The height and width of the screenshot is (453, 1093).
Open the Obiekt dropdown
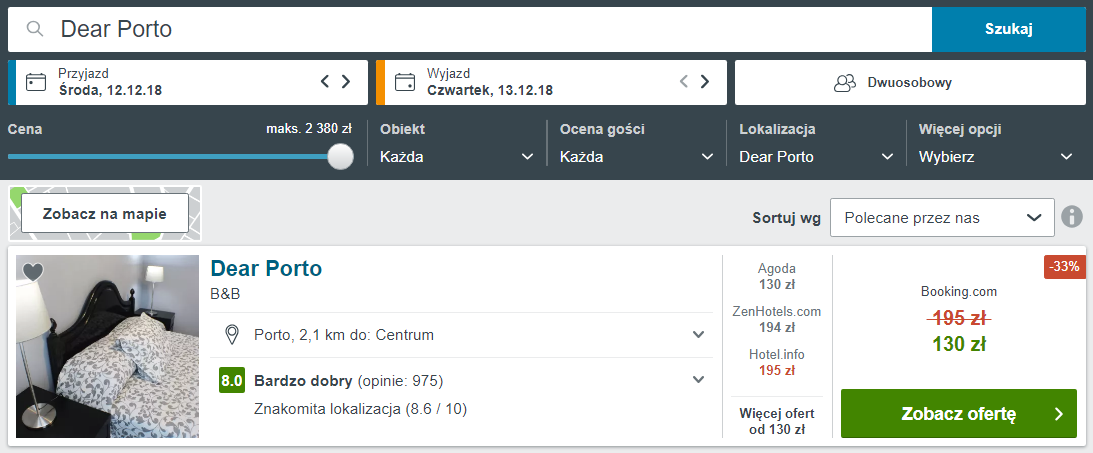tap(457, 157)
